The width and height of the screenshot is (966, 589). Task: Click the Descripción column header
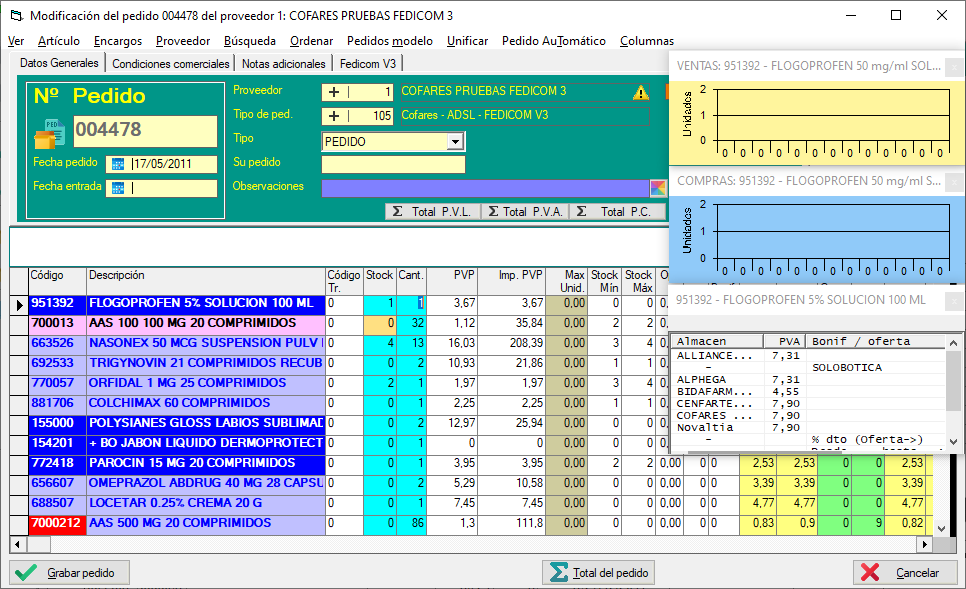(x=206, y=282)
